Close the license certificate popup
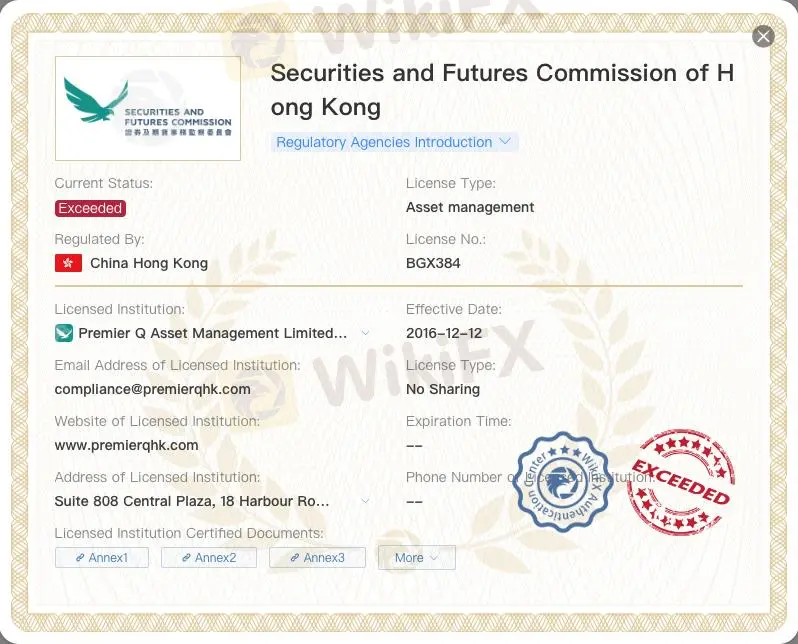Screen dimensions: 798x644 click(763, 37)
